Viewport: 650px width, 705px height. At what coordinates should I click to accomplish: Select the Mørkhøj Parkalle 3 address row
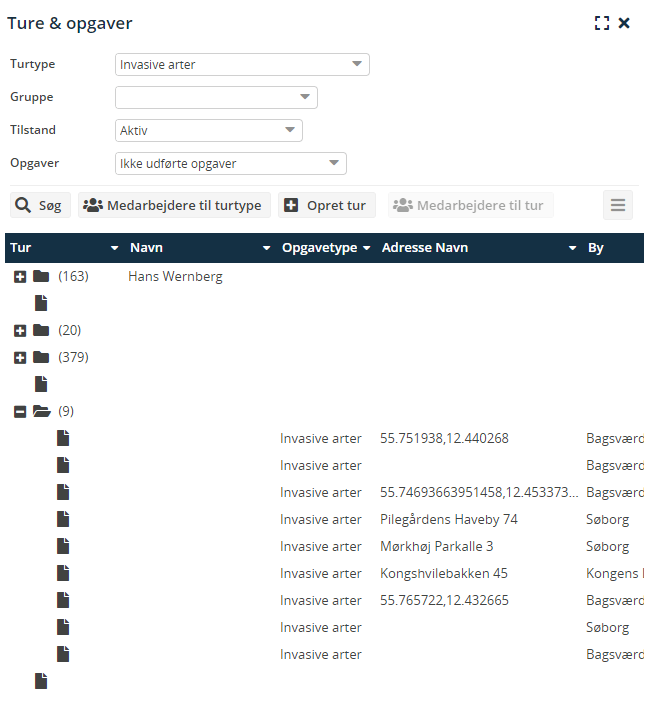tap(436, 546)
